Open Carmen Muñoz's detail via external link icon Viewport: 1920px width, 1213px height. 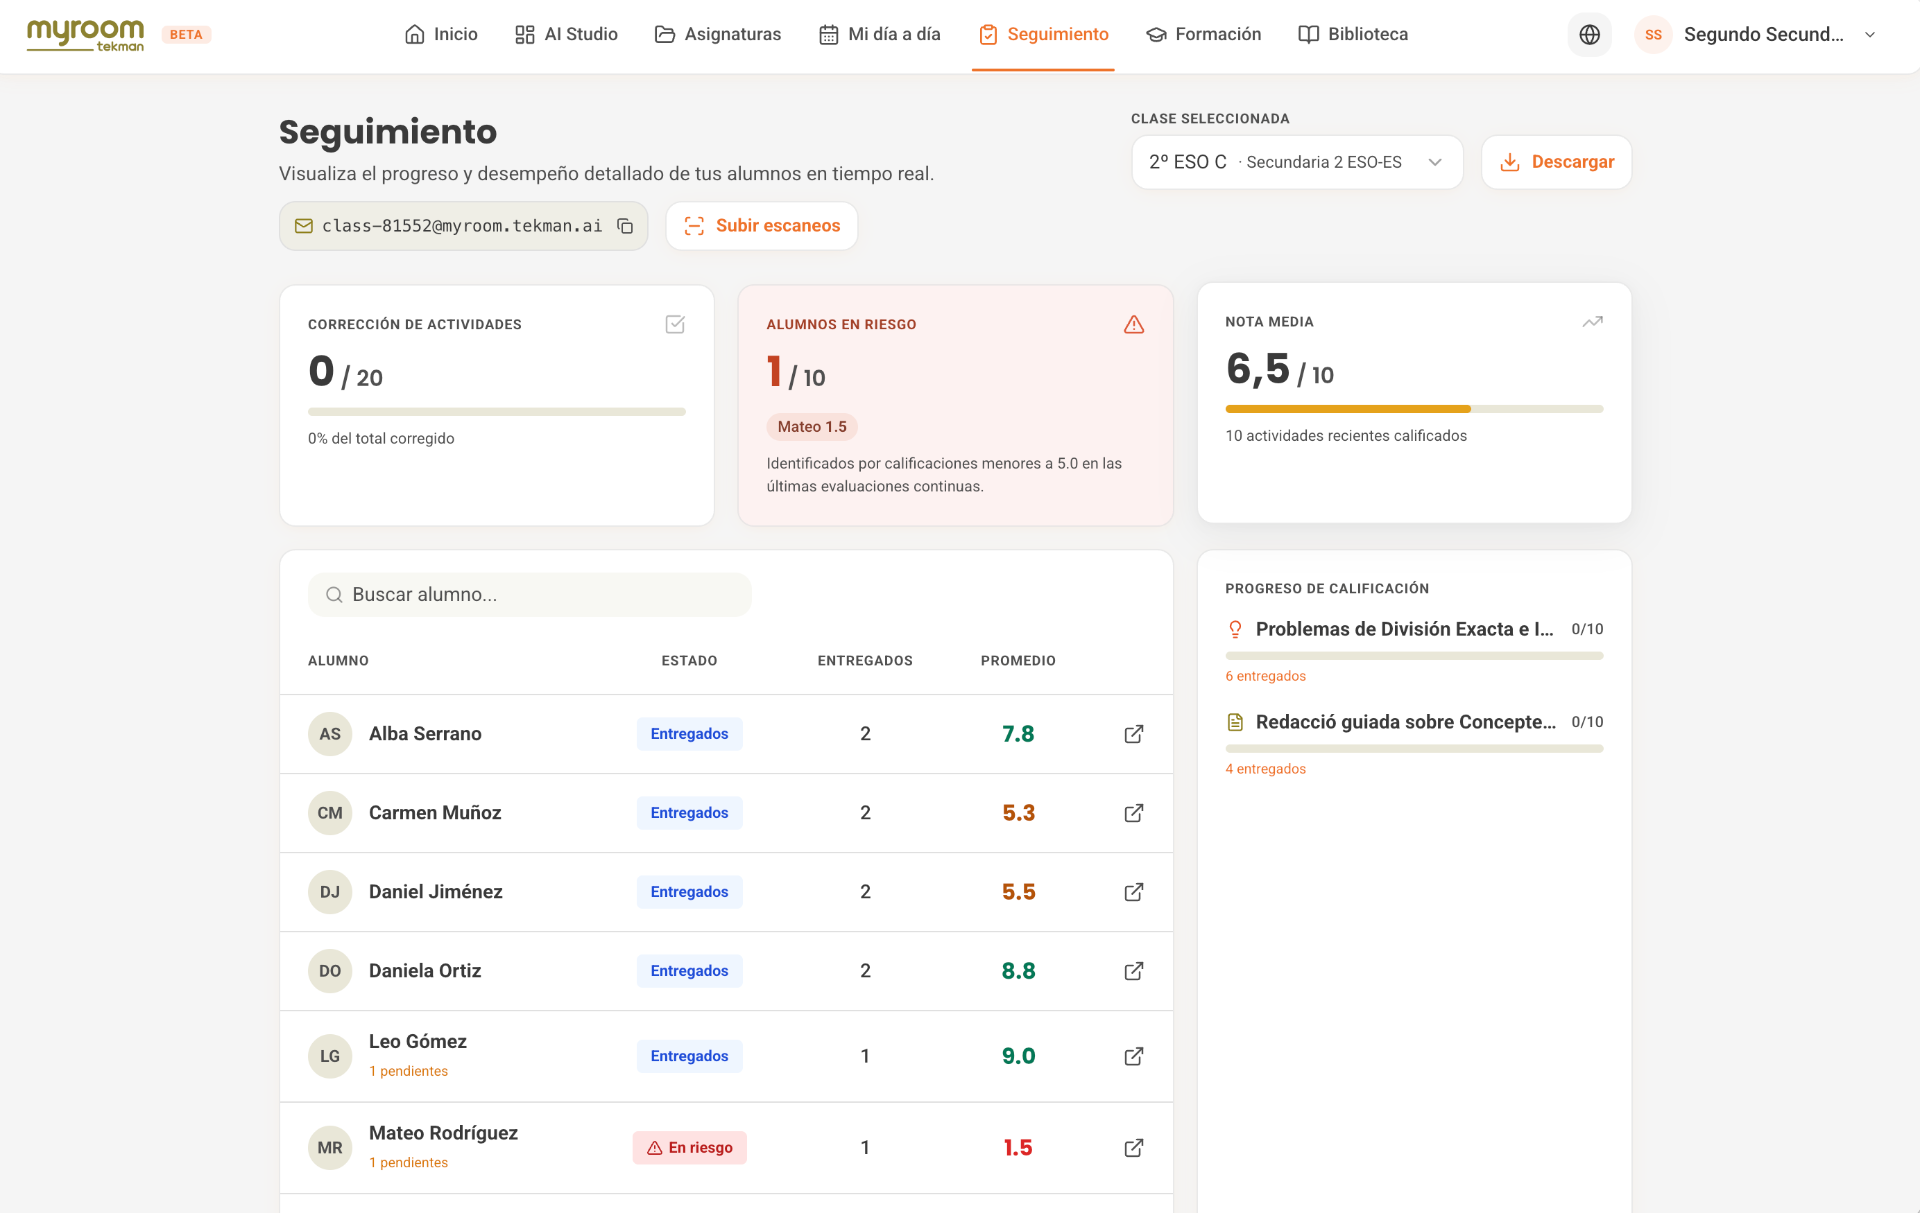point(1133,813)
